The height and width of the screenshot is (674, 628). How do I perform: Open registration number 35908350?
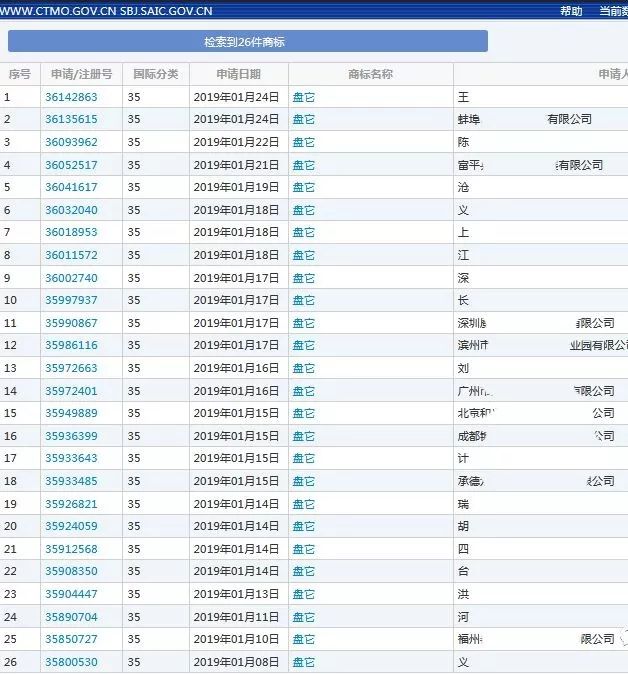coord(71,571)
